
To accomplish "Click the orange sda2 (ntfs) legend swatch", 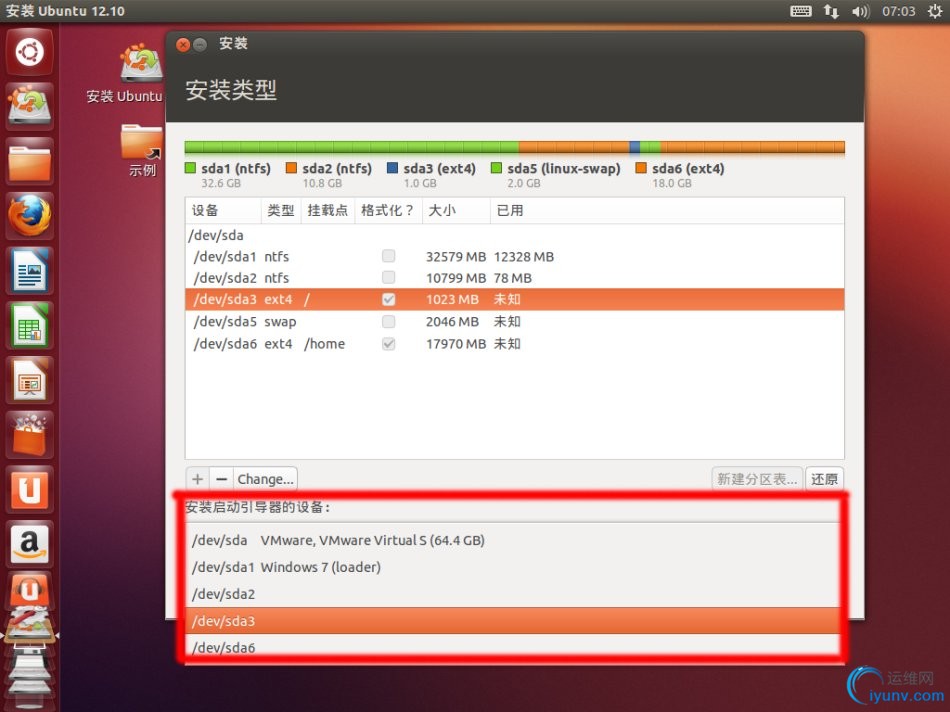I will click(291, 168).
